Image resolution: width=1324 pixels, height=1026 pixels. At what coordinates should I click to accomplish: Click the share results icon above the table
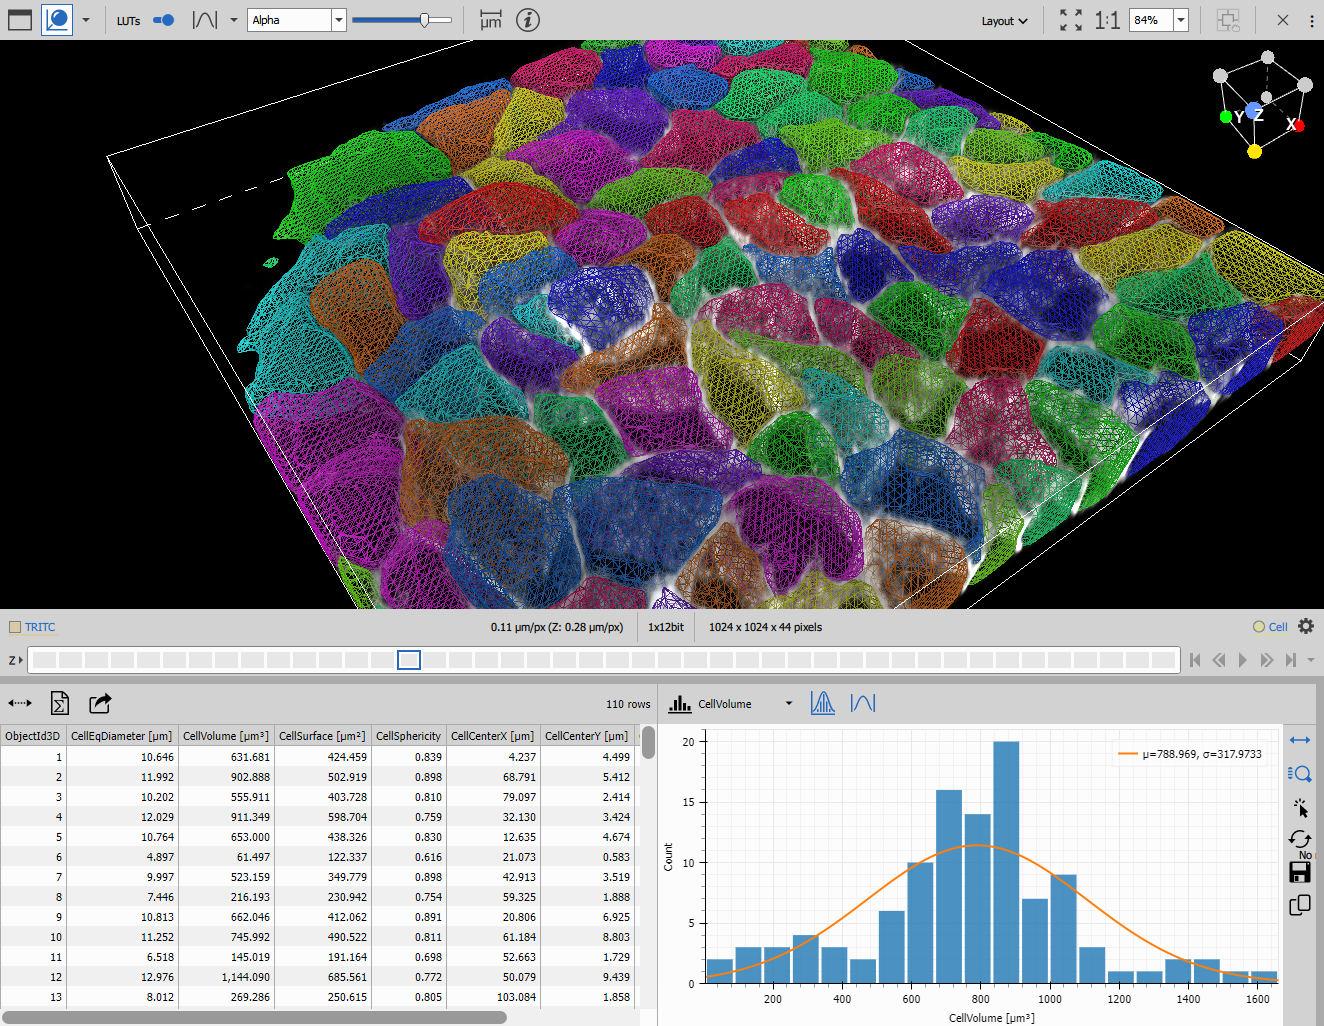click(99, 703)
